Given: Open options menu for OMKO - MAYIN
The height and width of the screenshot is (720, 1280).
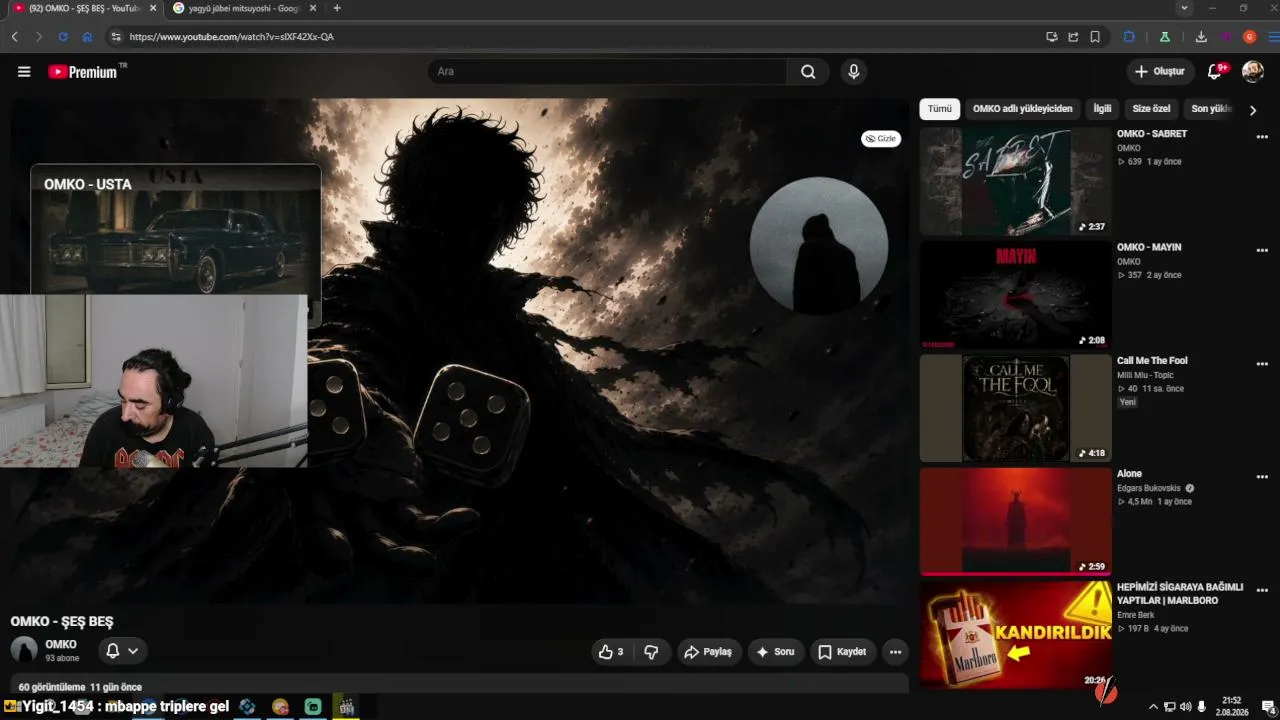Looking at the screenshot, I should [1262, 250].
